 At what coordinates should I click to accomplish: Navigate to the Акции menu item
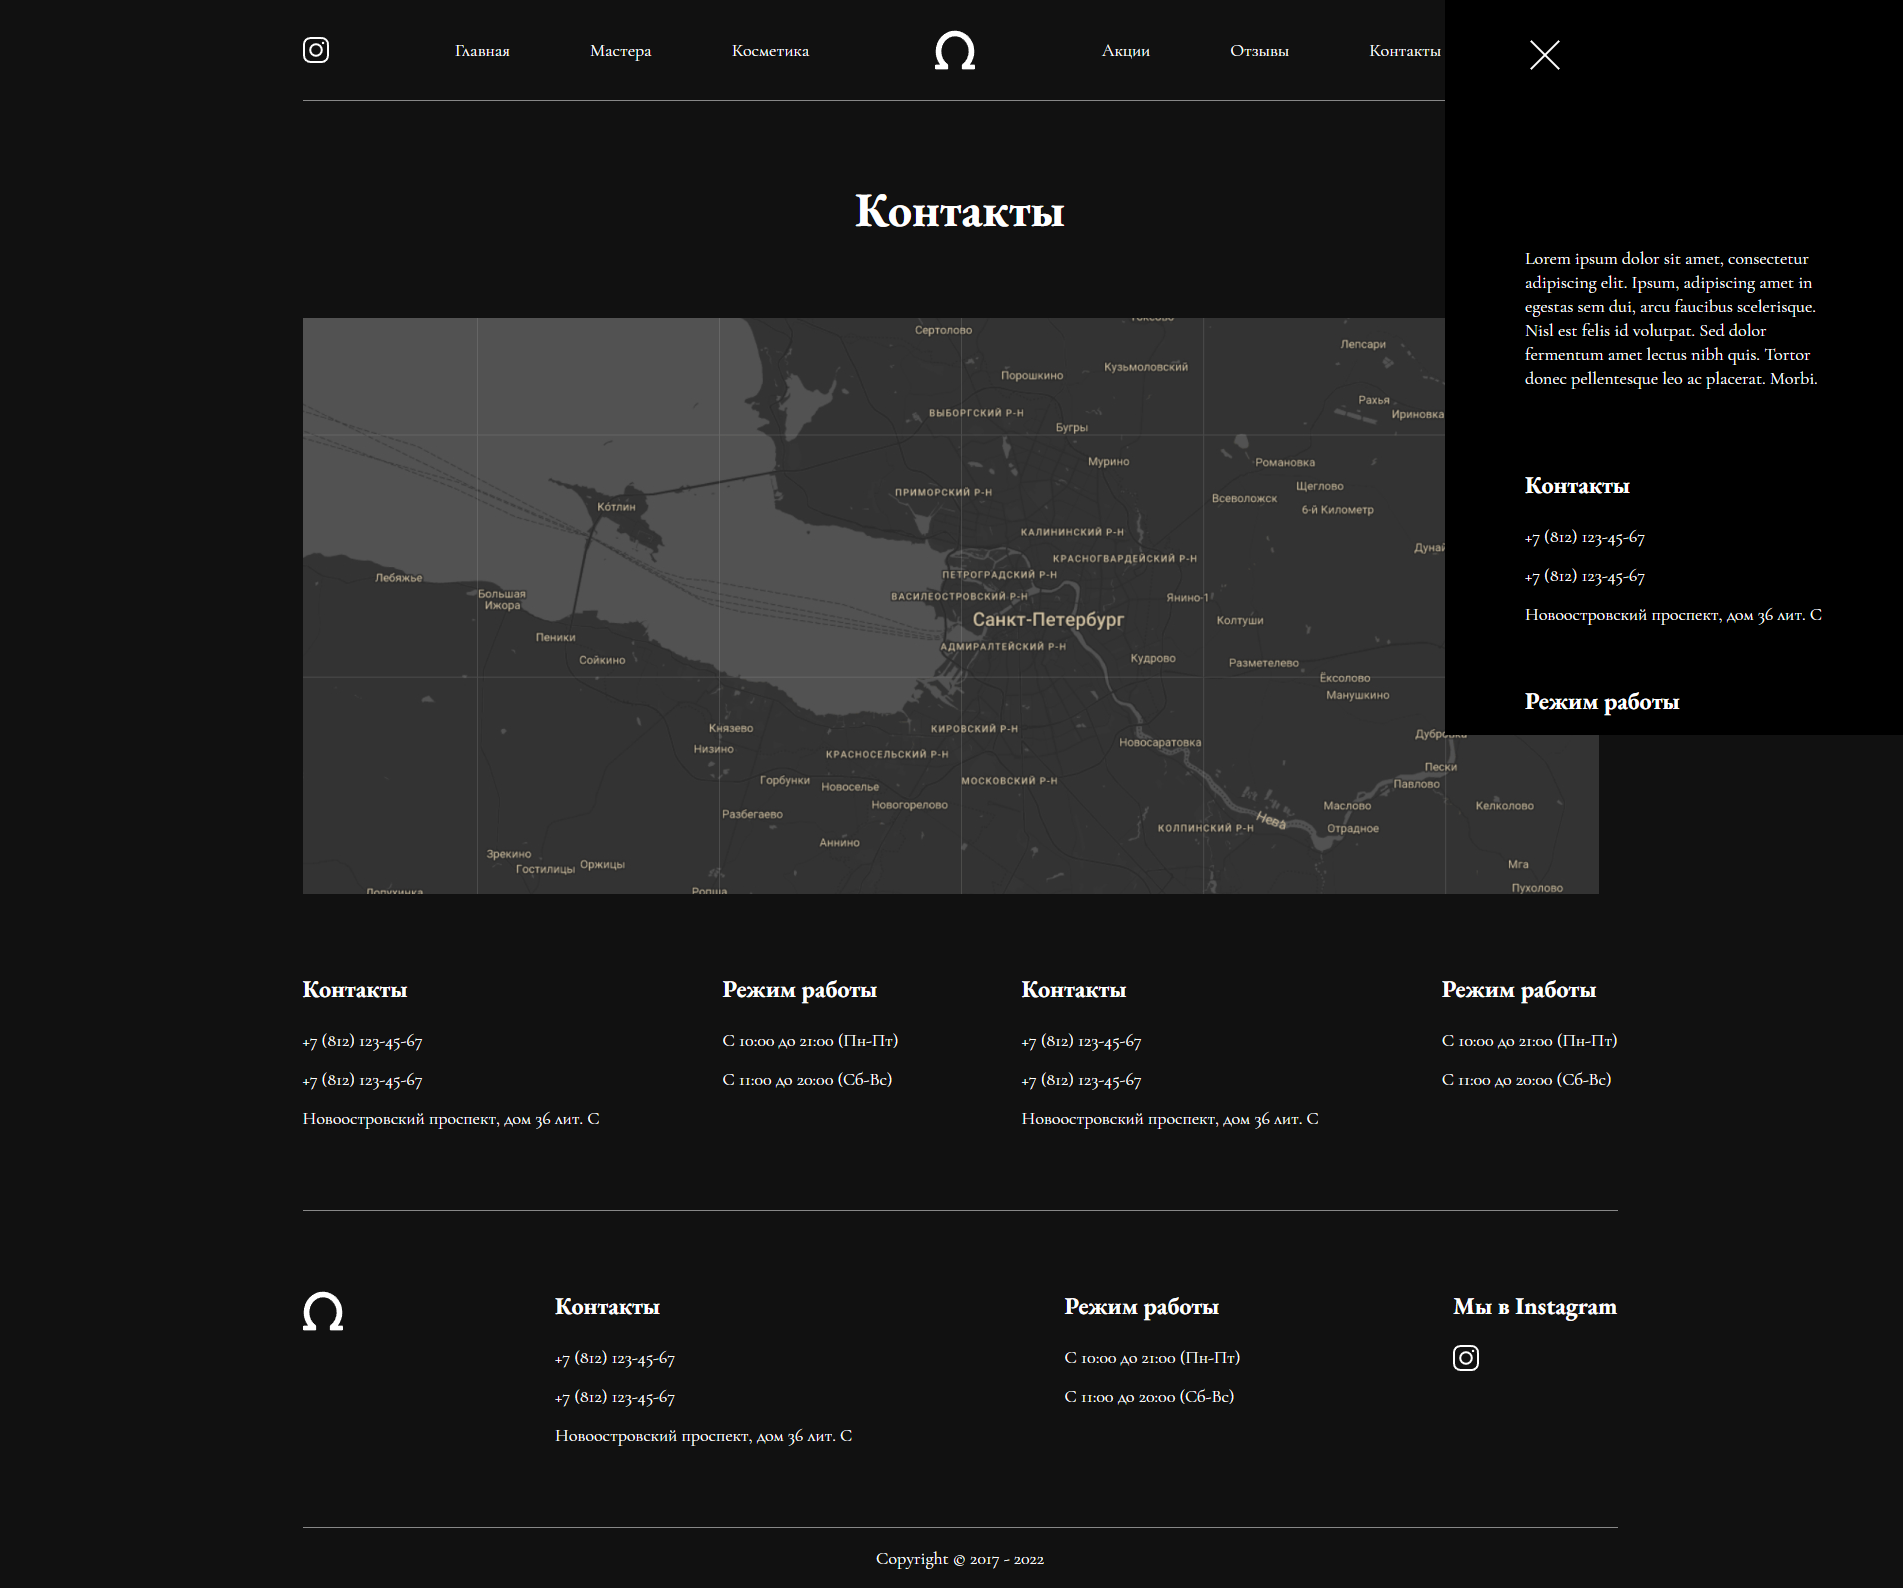tap(1126, 51)
